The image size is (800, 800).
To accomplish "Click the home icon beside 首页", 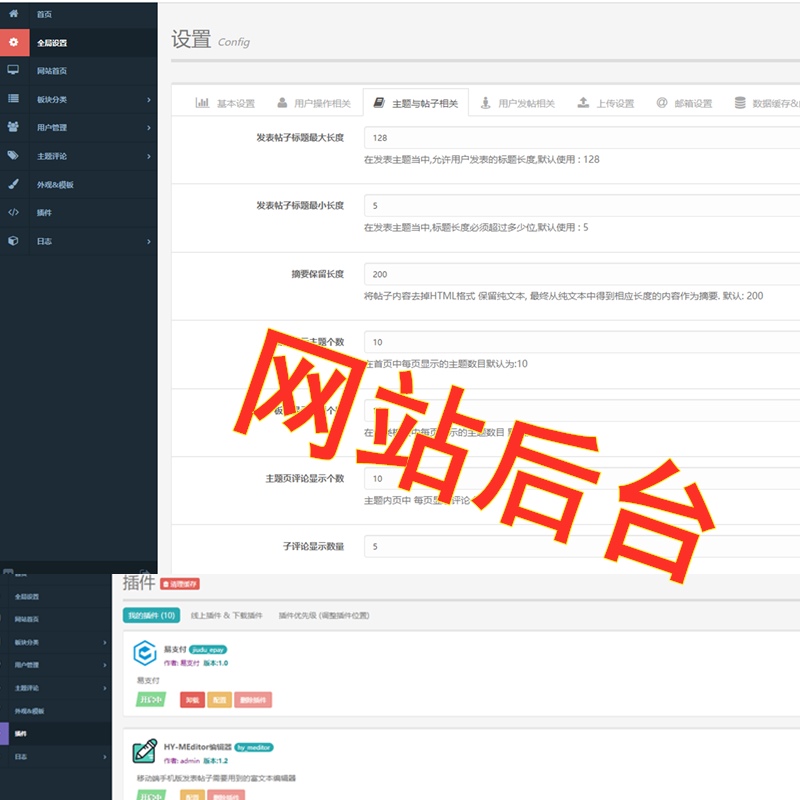I will click(x=13, y=14).
